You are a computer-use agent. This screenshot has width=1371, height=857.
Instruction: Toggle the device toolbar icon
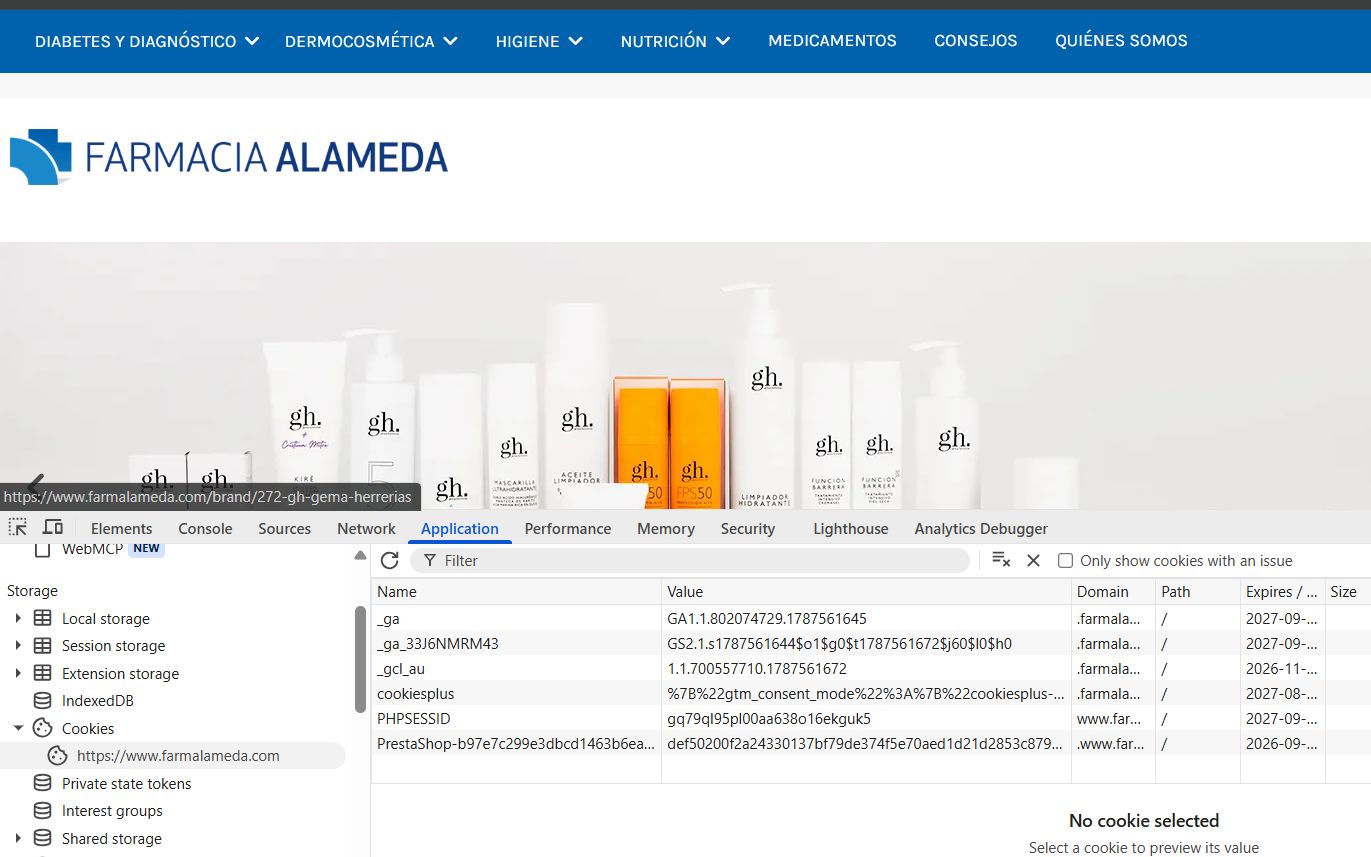[x=53, y=527]
